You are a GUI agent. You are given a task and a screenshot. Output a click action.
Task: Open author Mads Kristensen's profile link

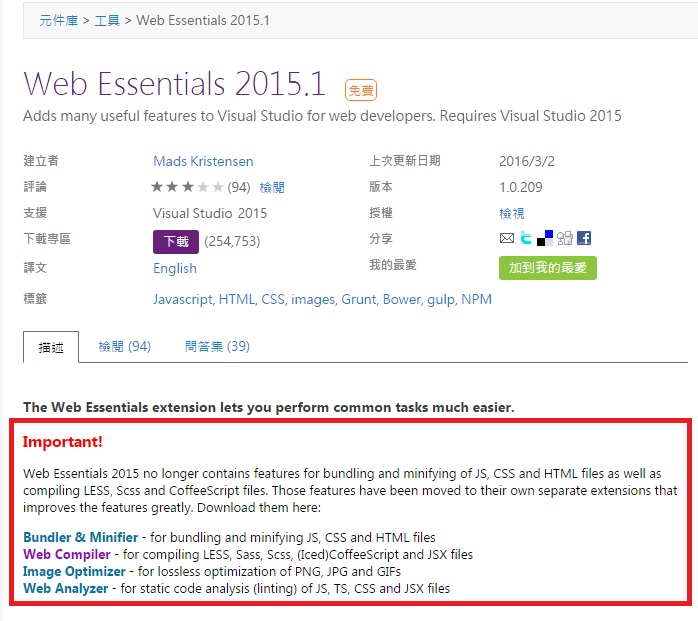pos(203,161)
